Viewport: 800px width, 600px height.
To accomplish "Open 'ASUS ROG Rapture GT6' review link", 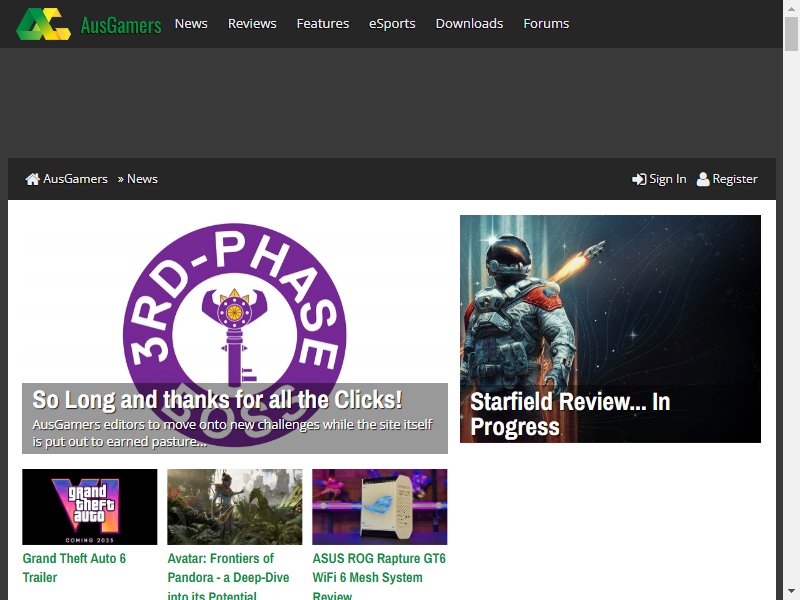I will pyautogui.click(x=379, y=577).
